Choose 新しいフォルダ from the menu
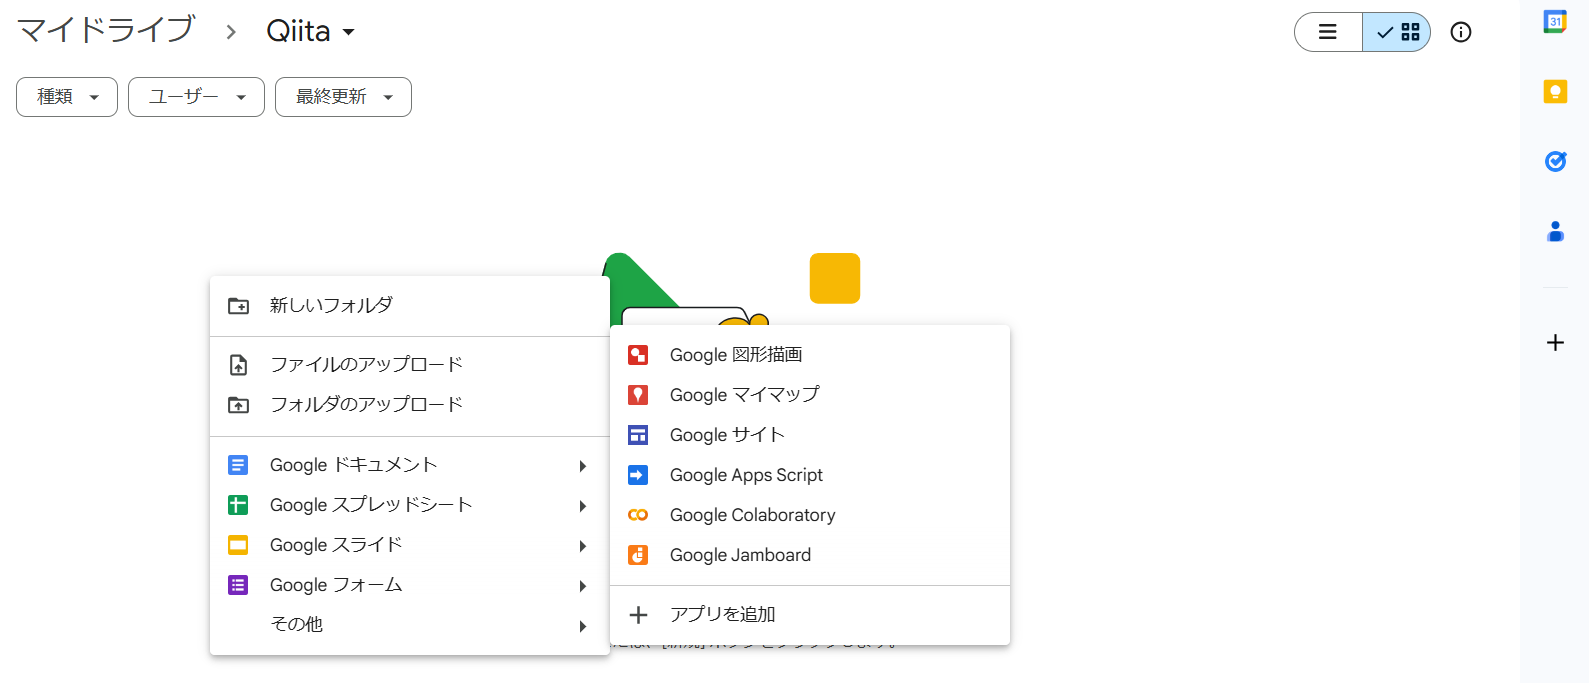The width and height of the screenshot is (1589, 683). (x=410, y=305)
